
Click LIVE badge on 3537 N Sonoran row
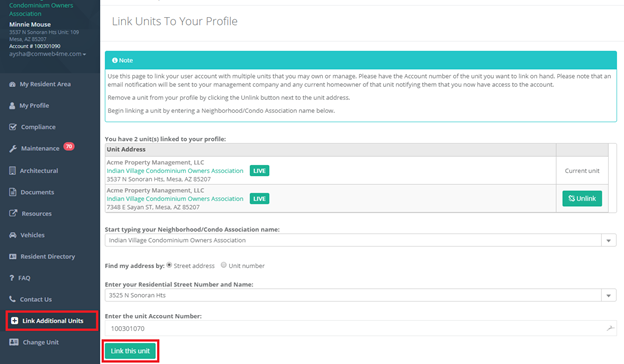pyautogui.click(x=259, y=171)
